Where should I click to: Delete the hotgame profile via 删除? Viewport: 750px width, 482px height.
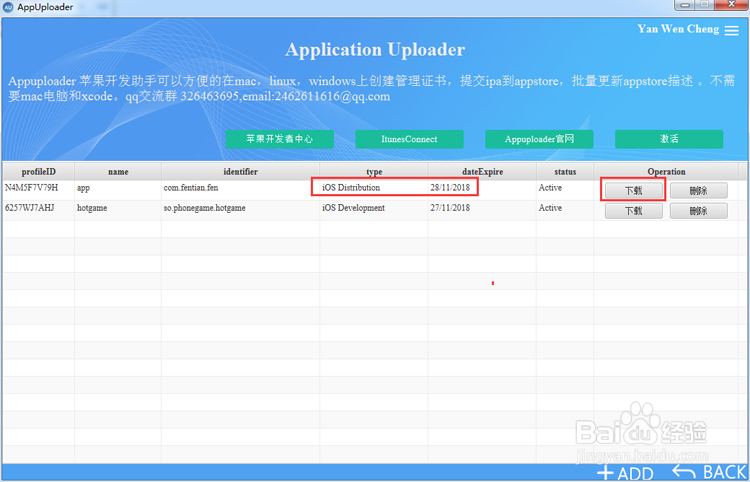click(x=699, y=211)
